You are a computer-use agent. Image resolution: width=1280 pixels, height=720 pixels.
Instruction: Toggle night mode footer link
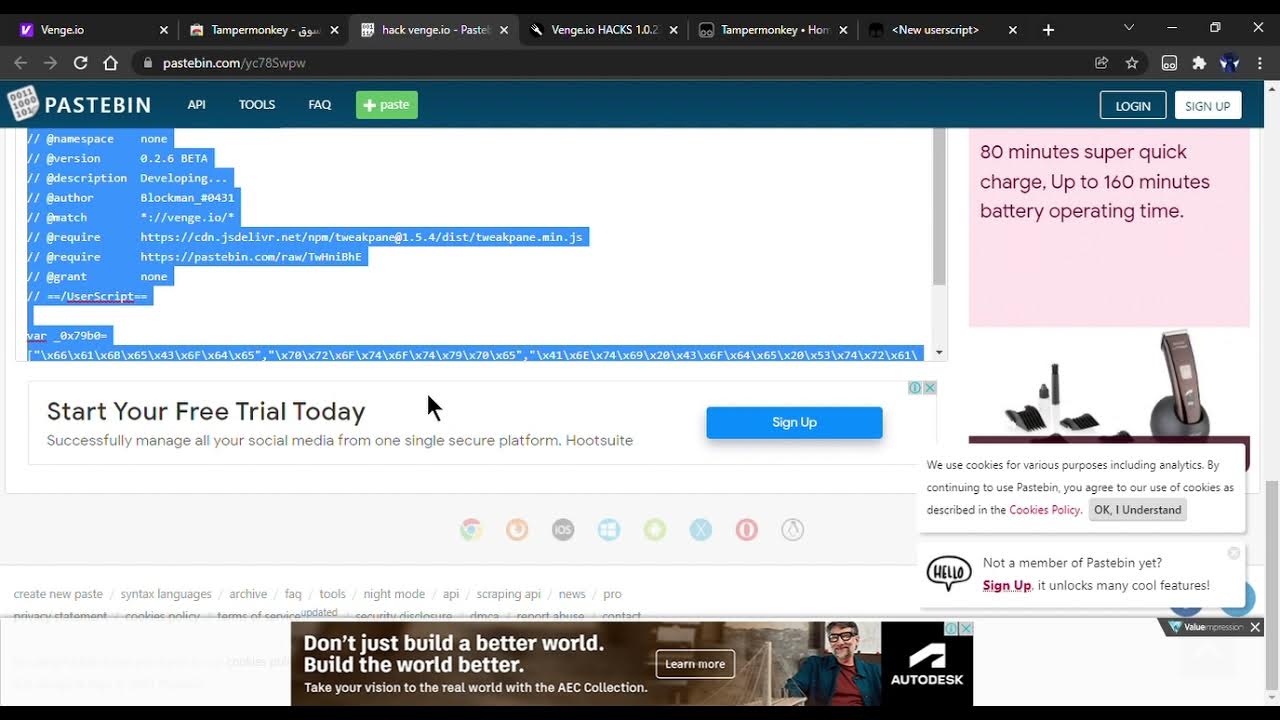[x=394, y=594]
